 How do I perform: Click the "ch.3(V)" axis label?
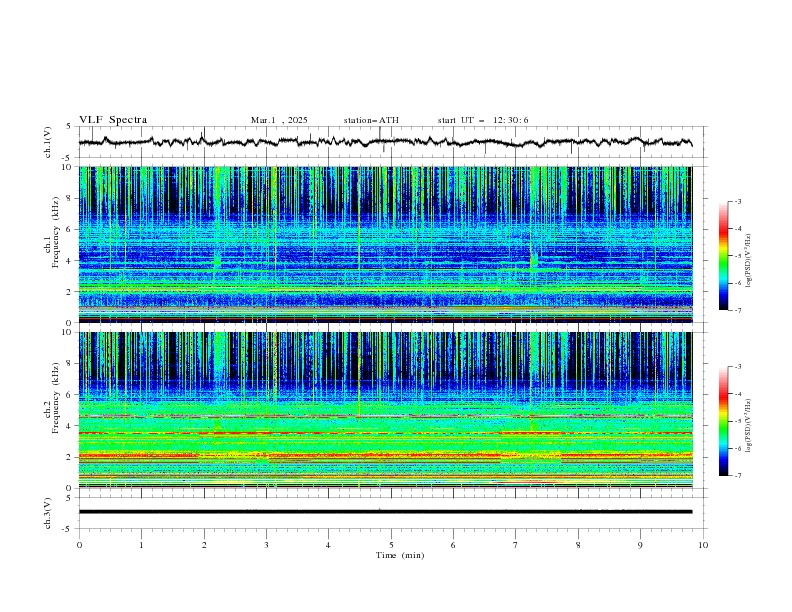click(47, 513)
